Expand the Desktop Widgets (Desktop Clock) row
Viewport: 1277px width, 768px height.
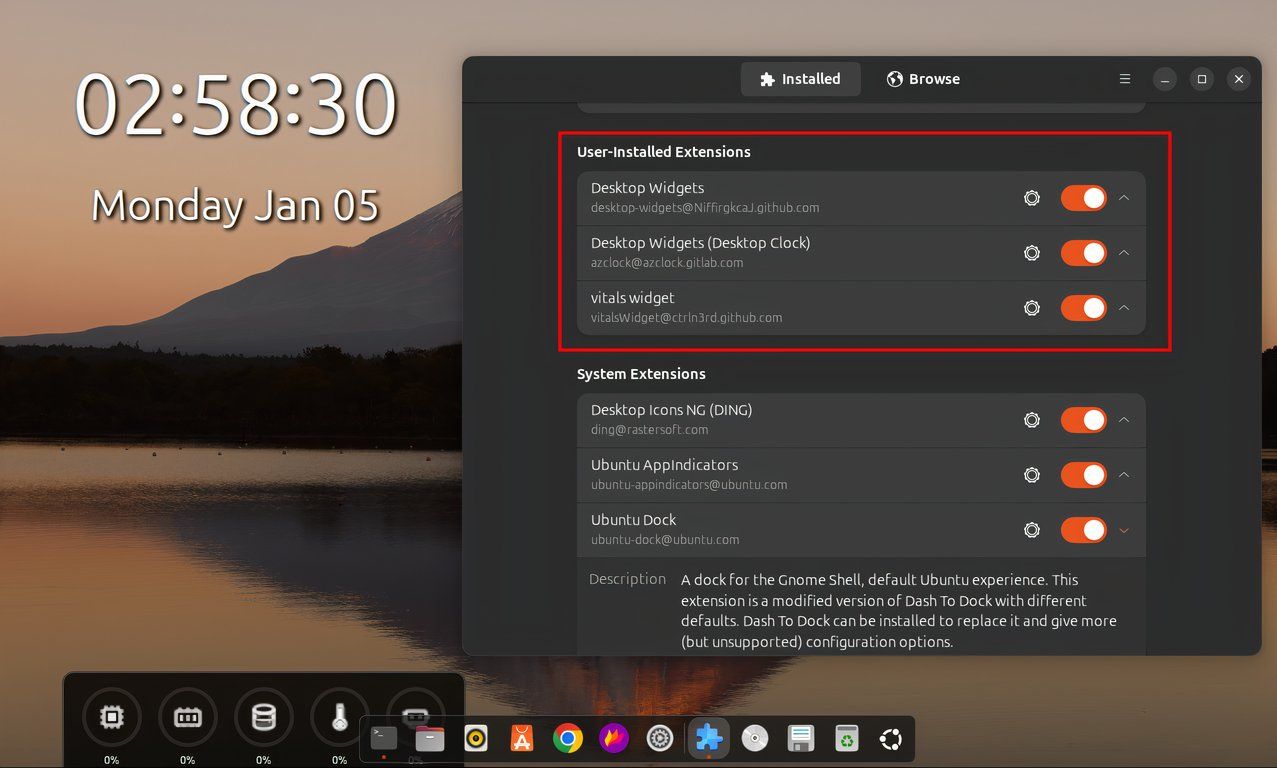1123,253
